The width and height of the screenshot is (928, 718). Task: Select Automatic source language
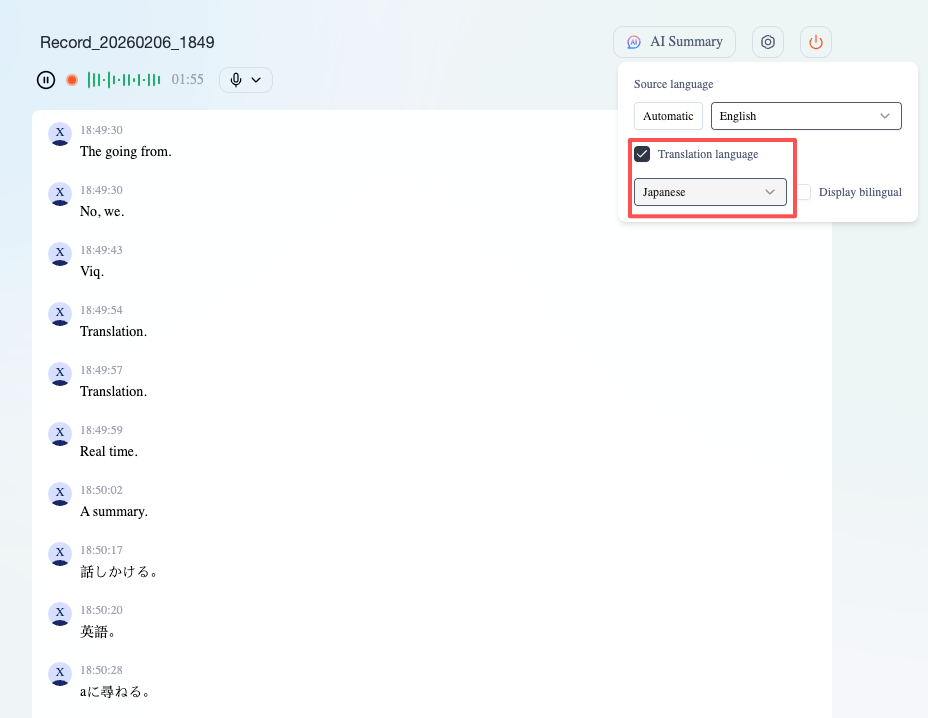pos(668,116)
